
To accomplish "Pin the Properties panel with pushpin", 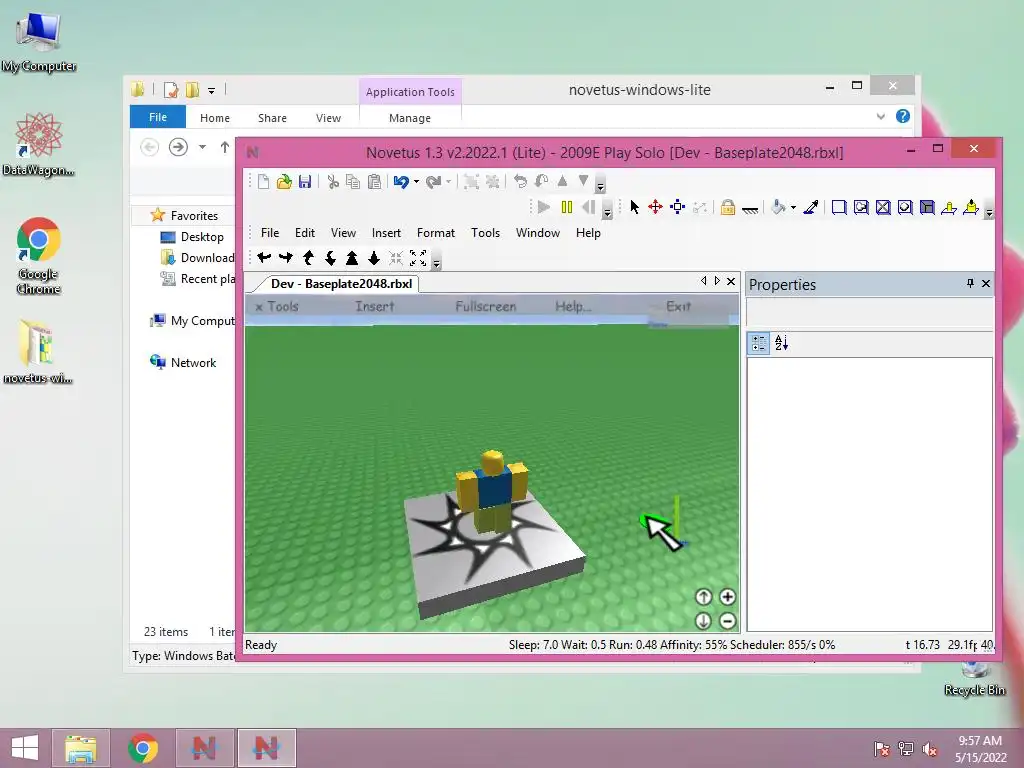I will 970,283.
